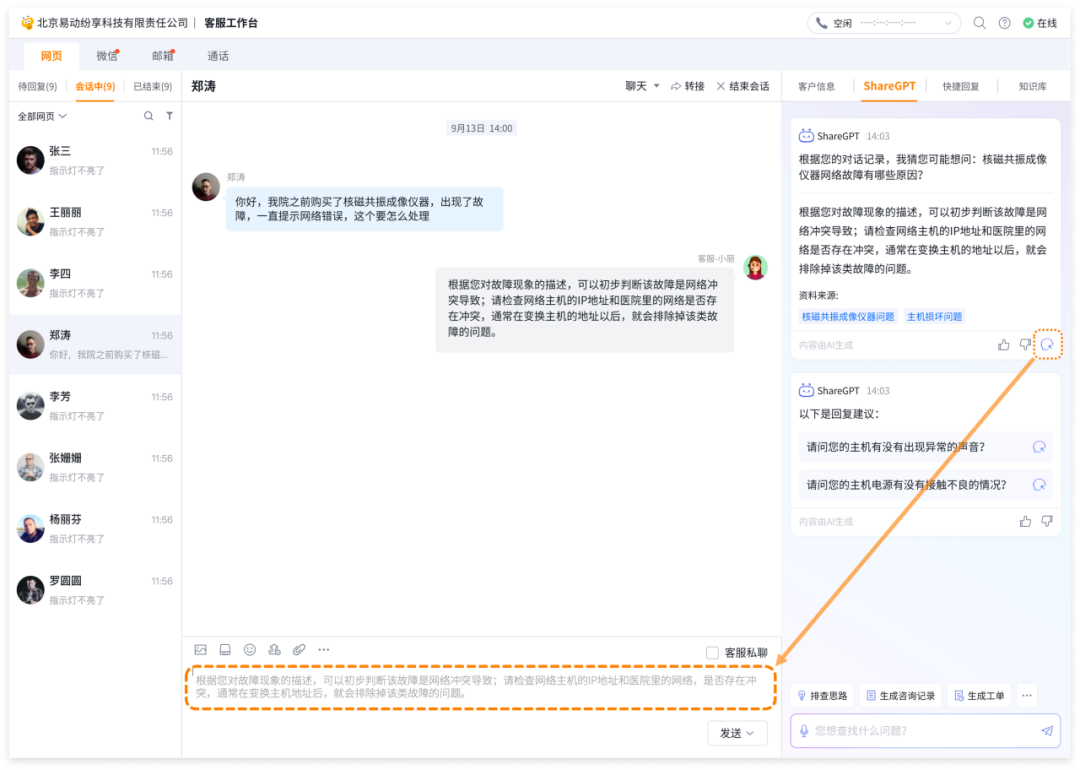Viewport: 1080px width, 770px height.
Task: Open the 全部网页 filter dropdown
Action: coord(42,116)
